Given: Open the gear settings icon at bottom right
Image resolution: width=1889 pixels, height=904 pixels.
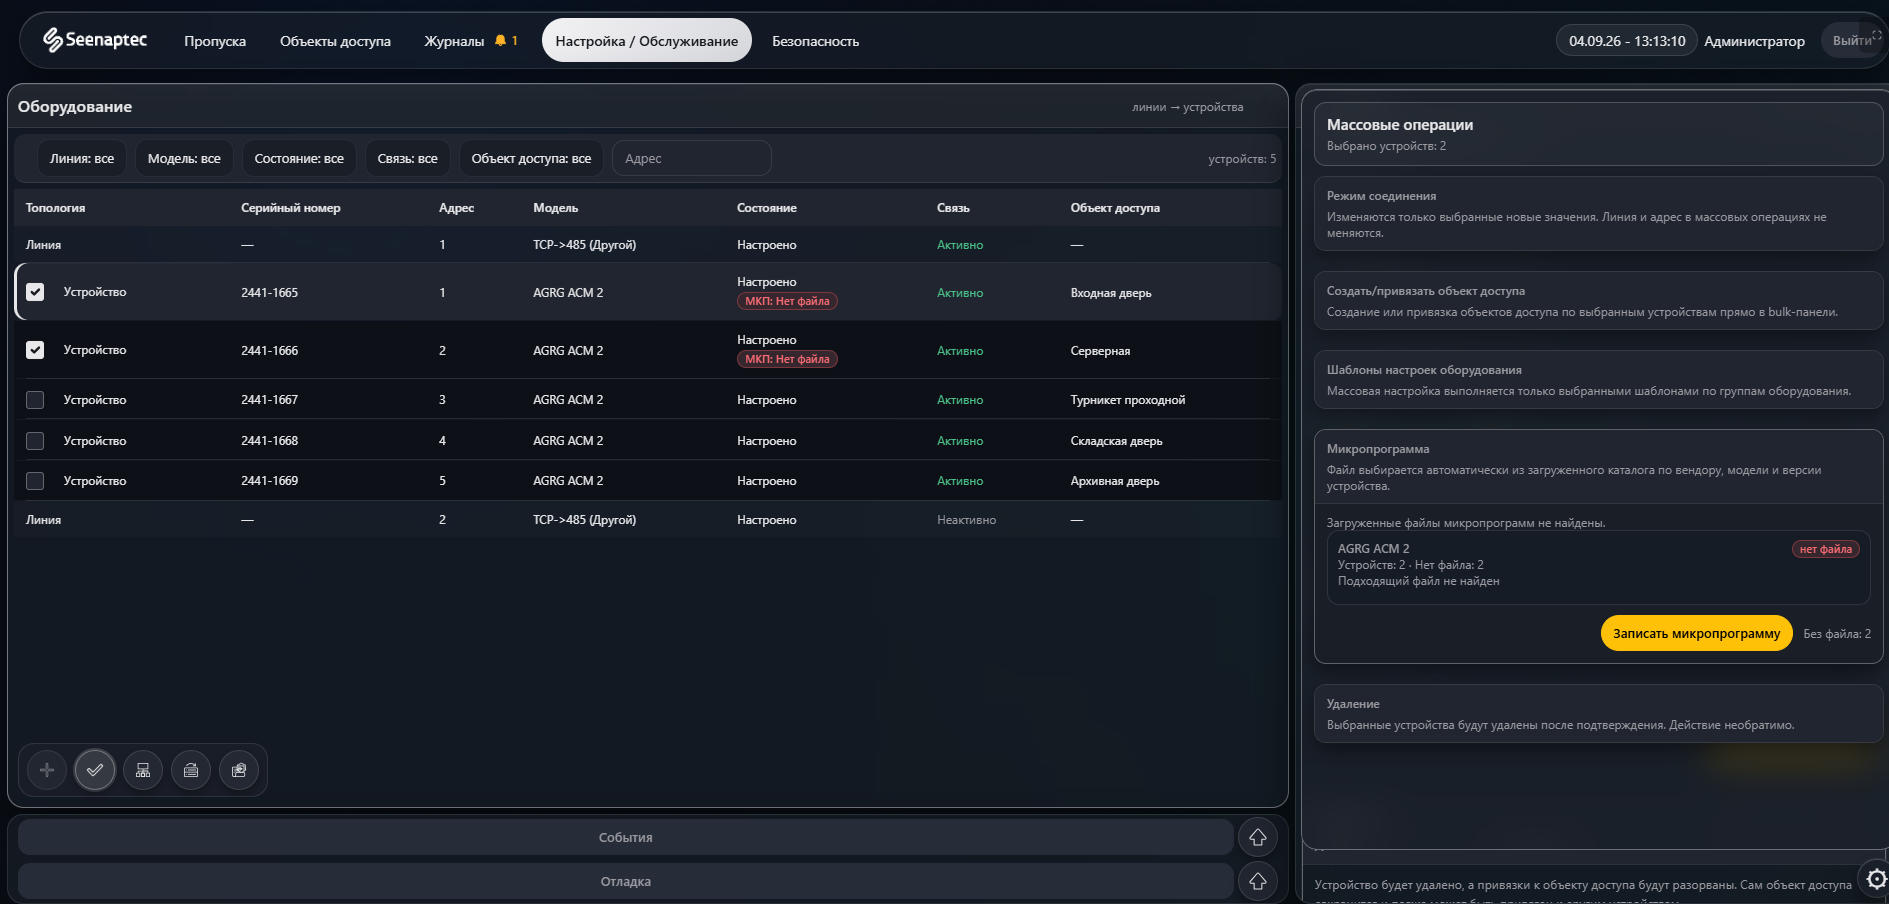Looking at the screenshot, I should 1876,879.
